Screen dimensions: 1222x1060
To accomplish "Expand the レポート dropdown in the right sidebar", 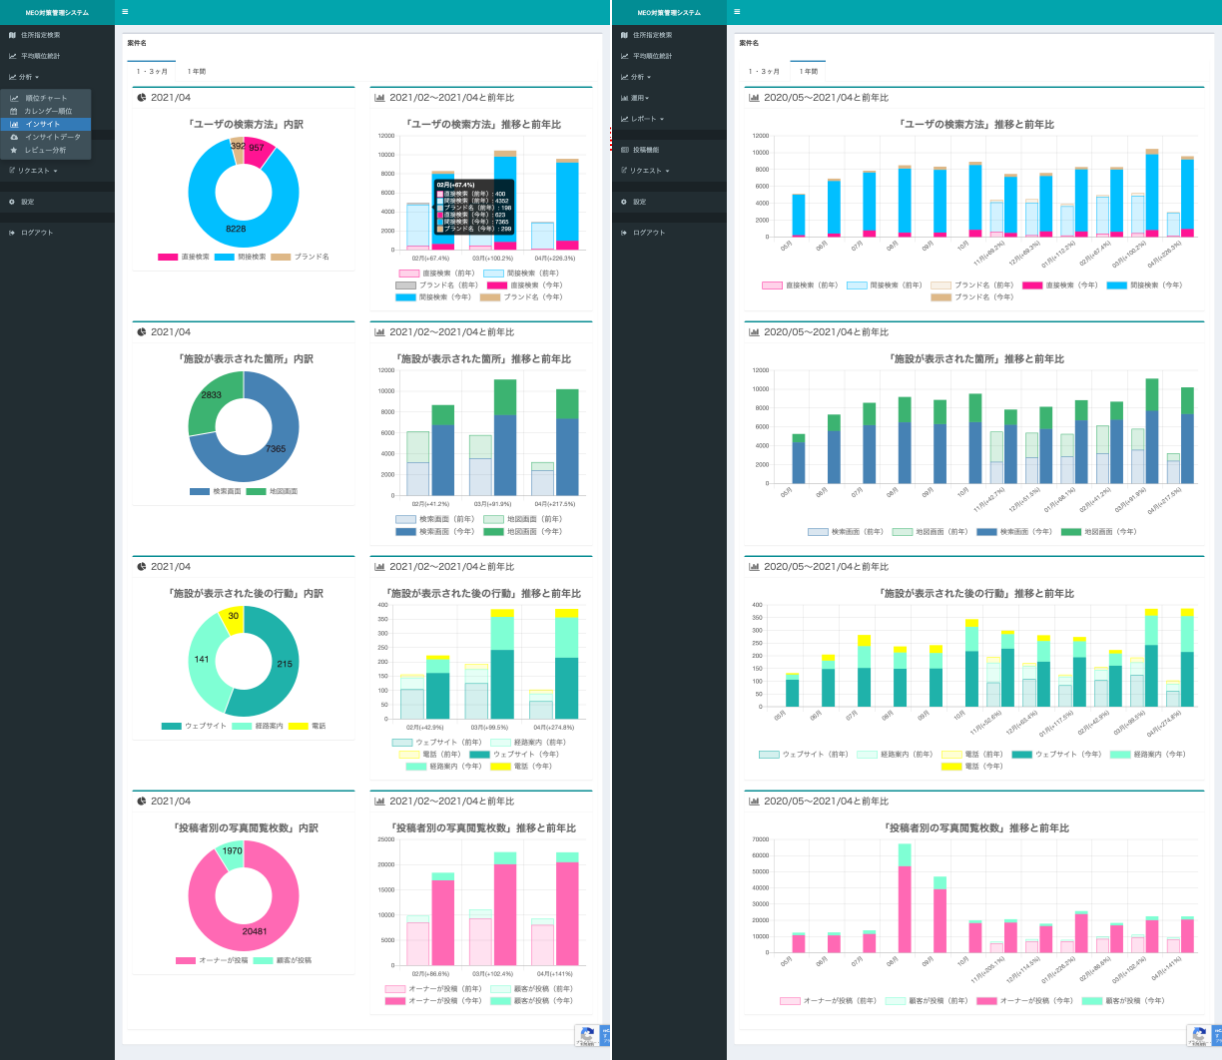I will (642, 119).
